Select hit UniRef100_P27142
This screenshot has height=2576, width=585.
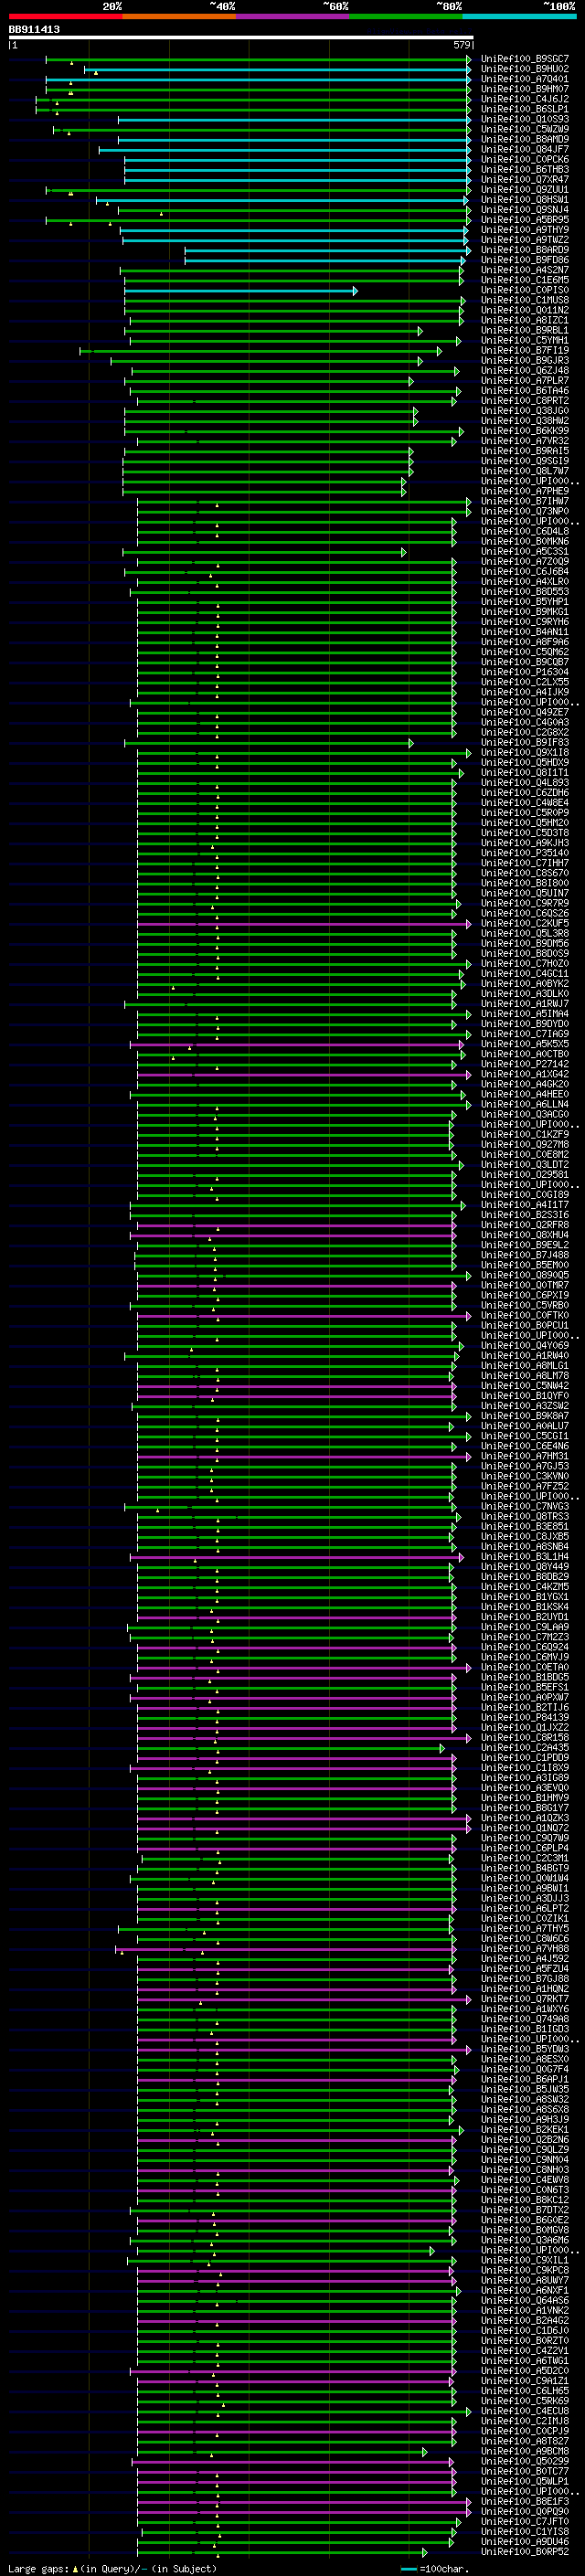pos(525,1064)
